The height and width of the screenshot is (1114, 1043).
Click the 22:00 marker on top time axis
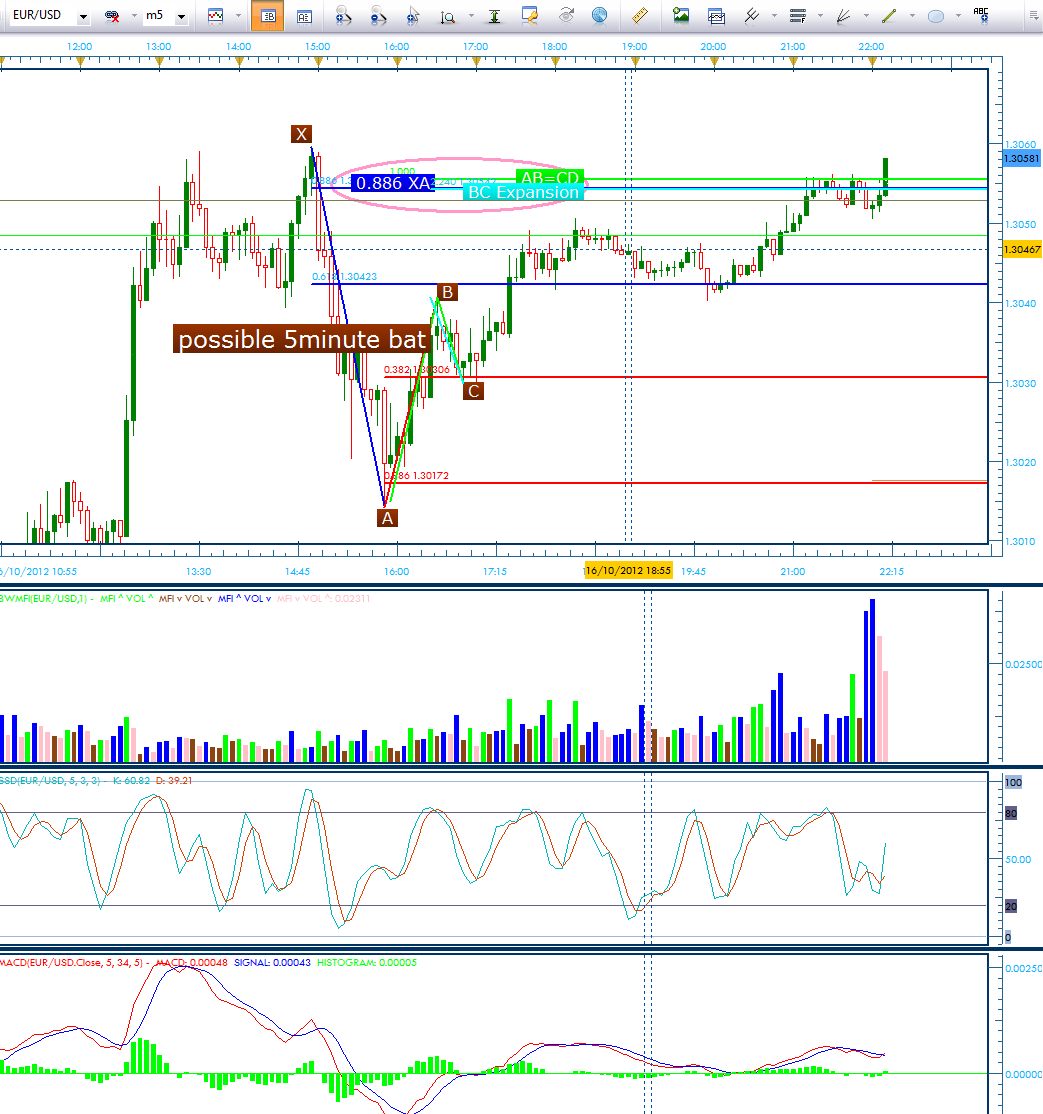[871, 46]
